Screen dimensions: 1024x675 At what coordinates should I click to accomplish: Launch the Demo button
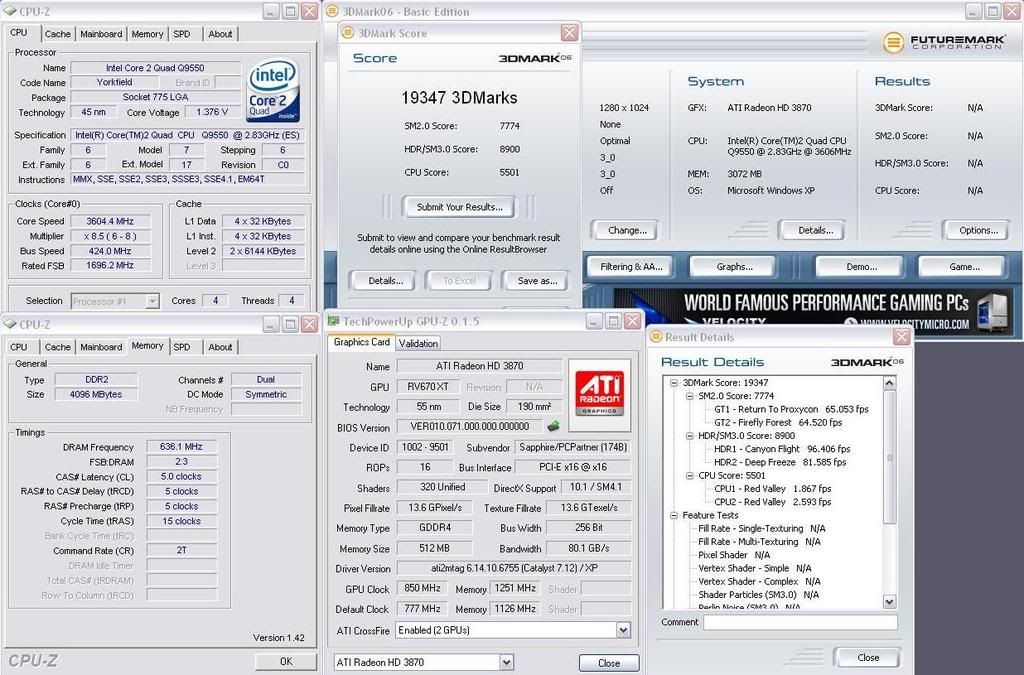point(861,267)
